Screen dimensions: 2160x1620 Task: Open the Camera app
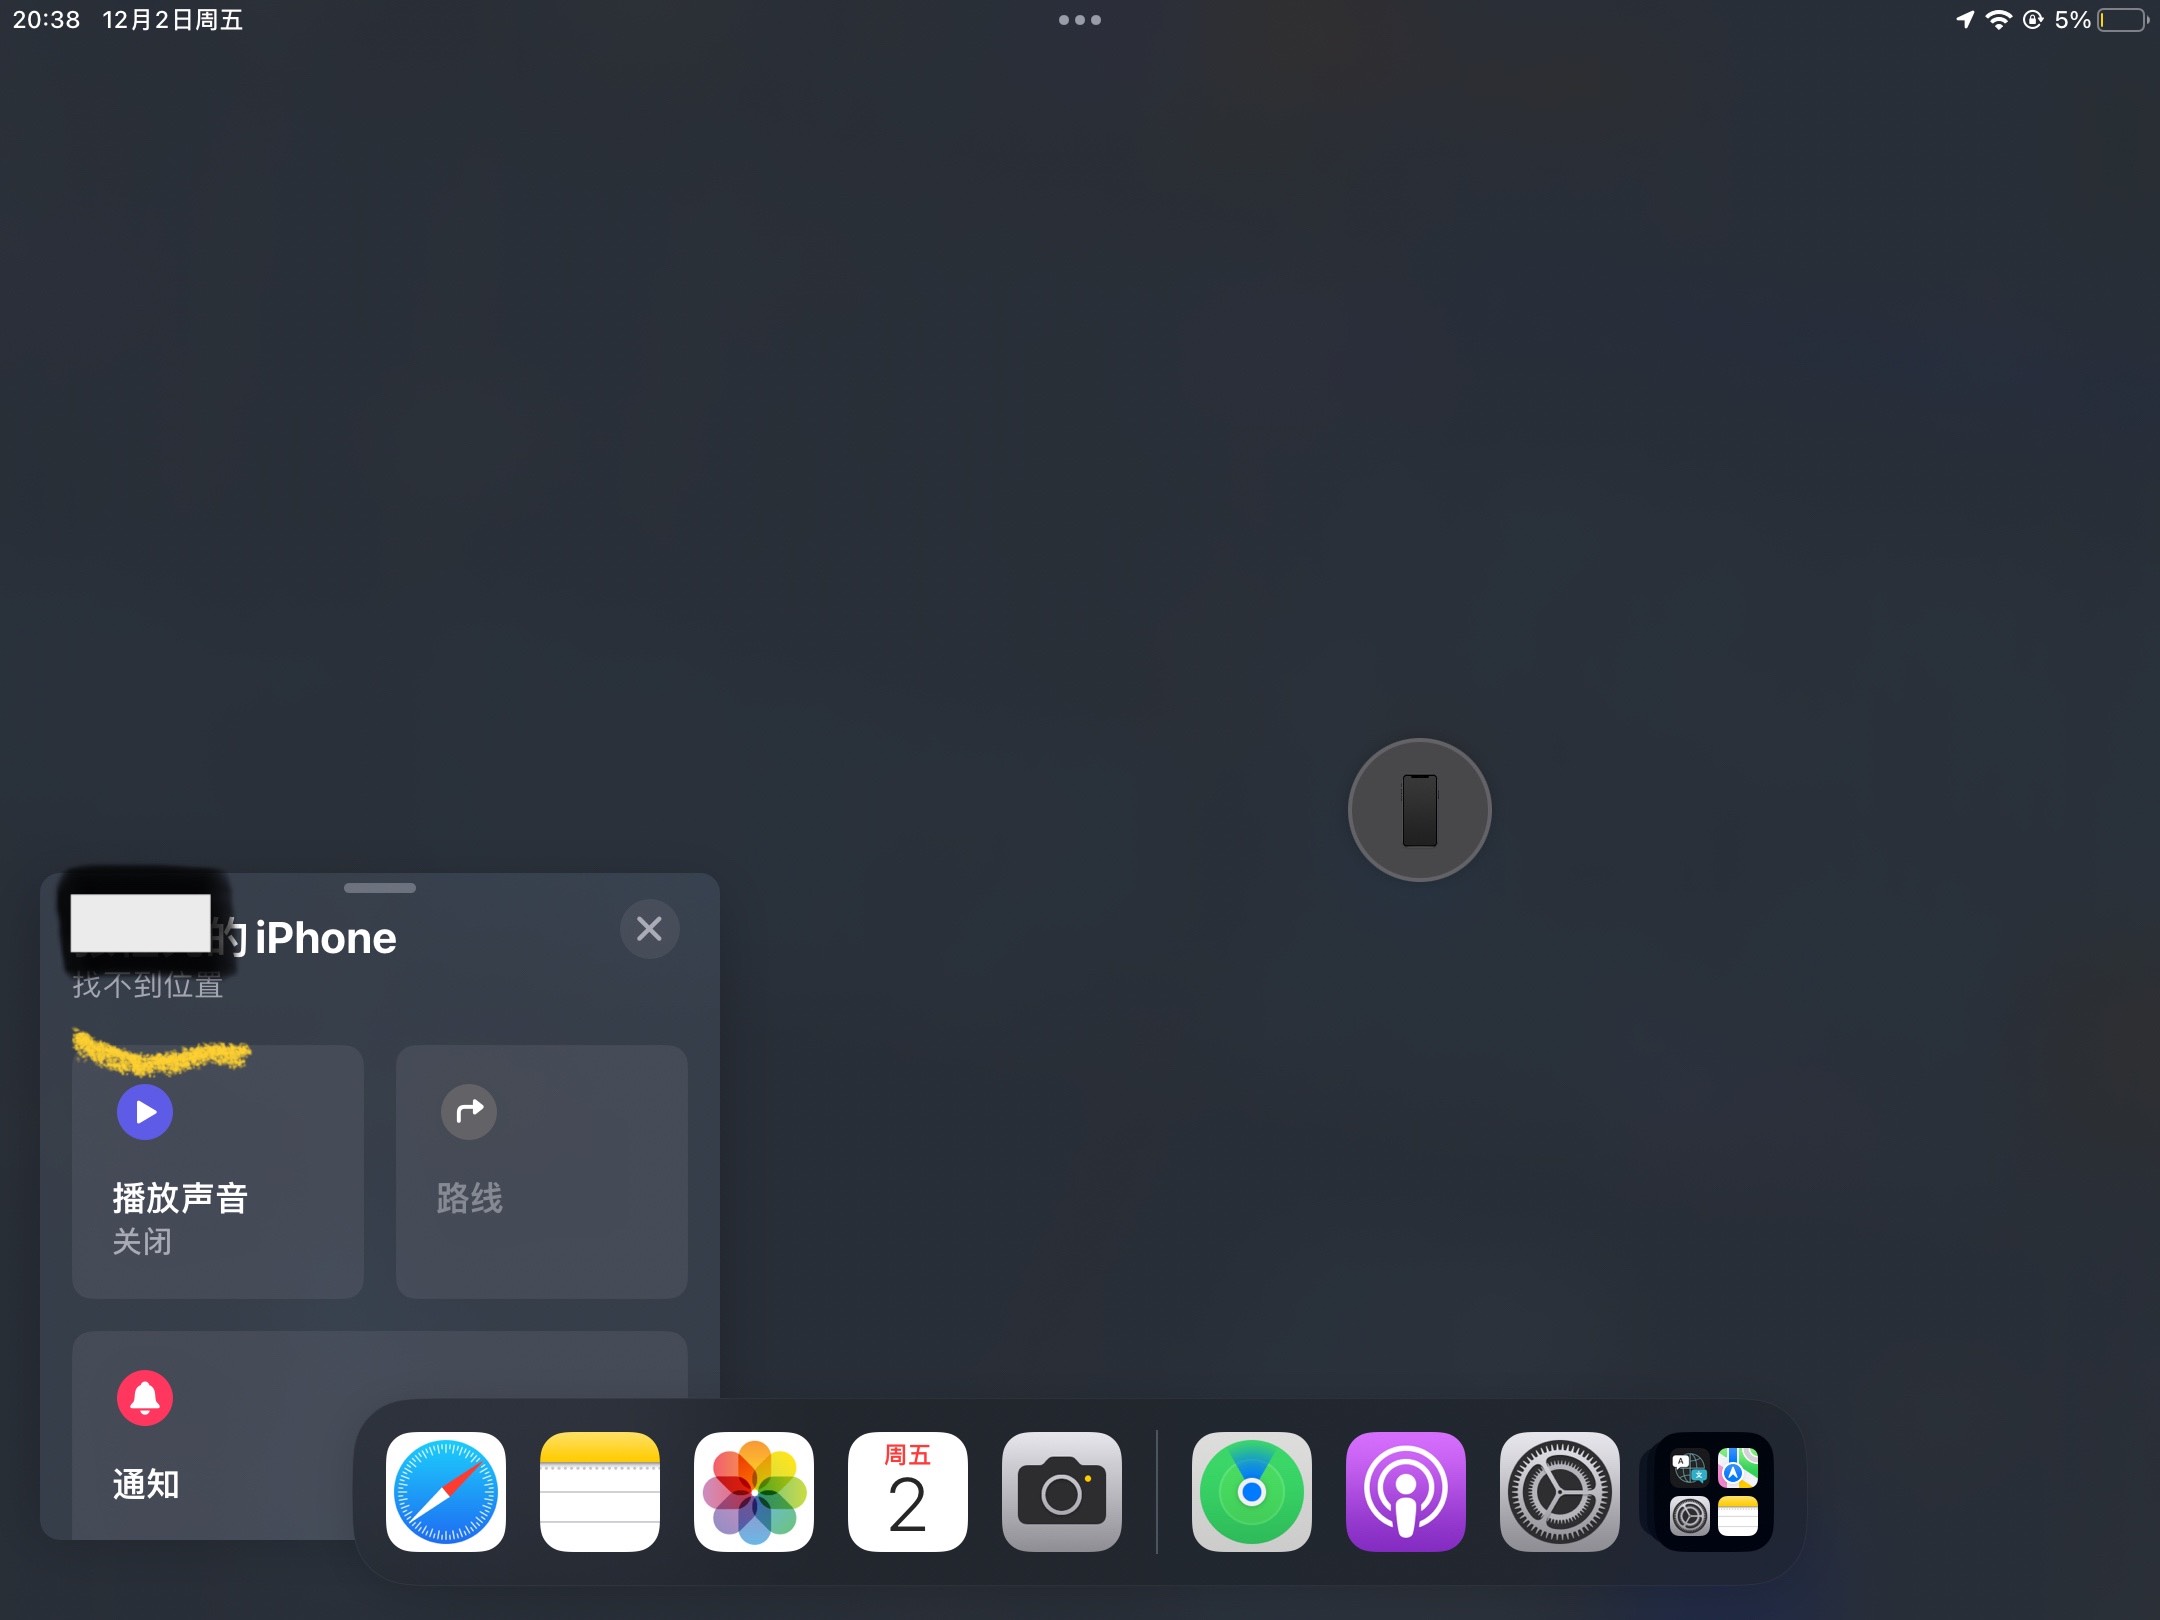click(1062, 1491)
